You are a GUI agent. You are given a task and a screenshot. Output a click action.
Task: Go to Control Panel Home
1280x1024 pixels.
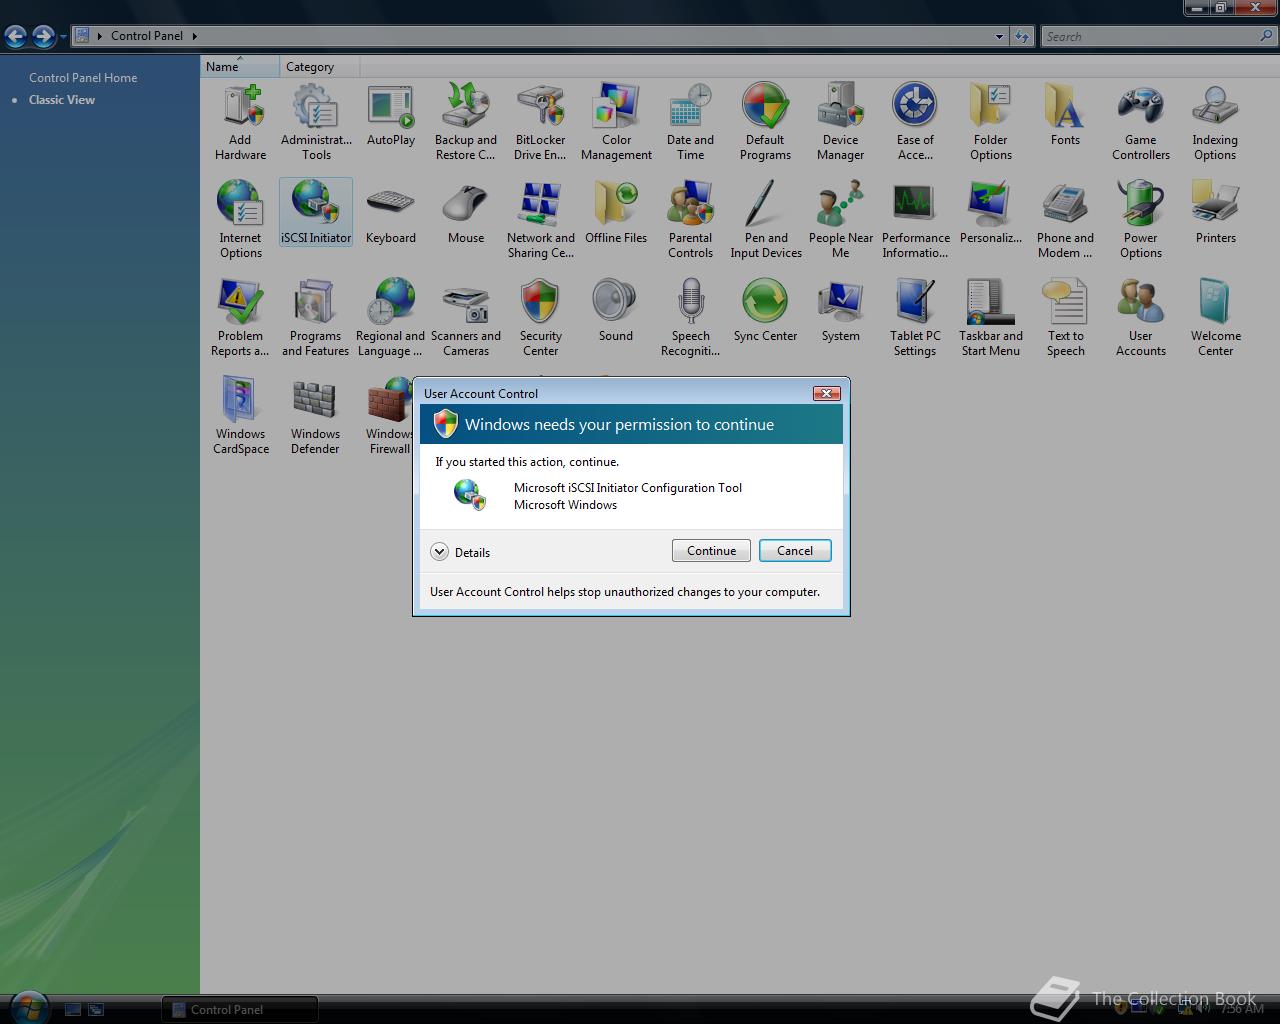(x=83, y=77)
